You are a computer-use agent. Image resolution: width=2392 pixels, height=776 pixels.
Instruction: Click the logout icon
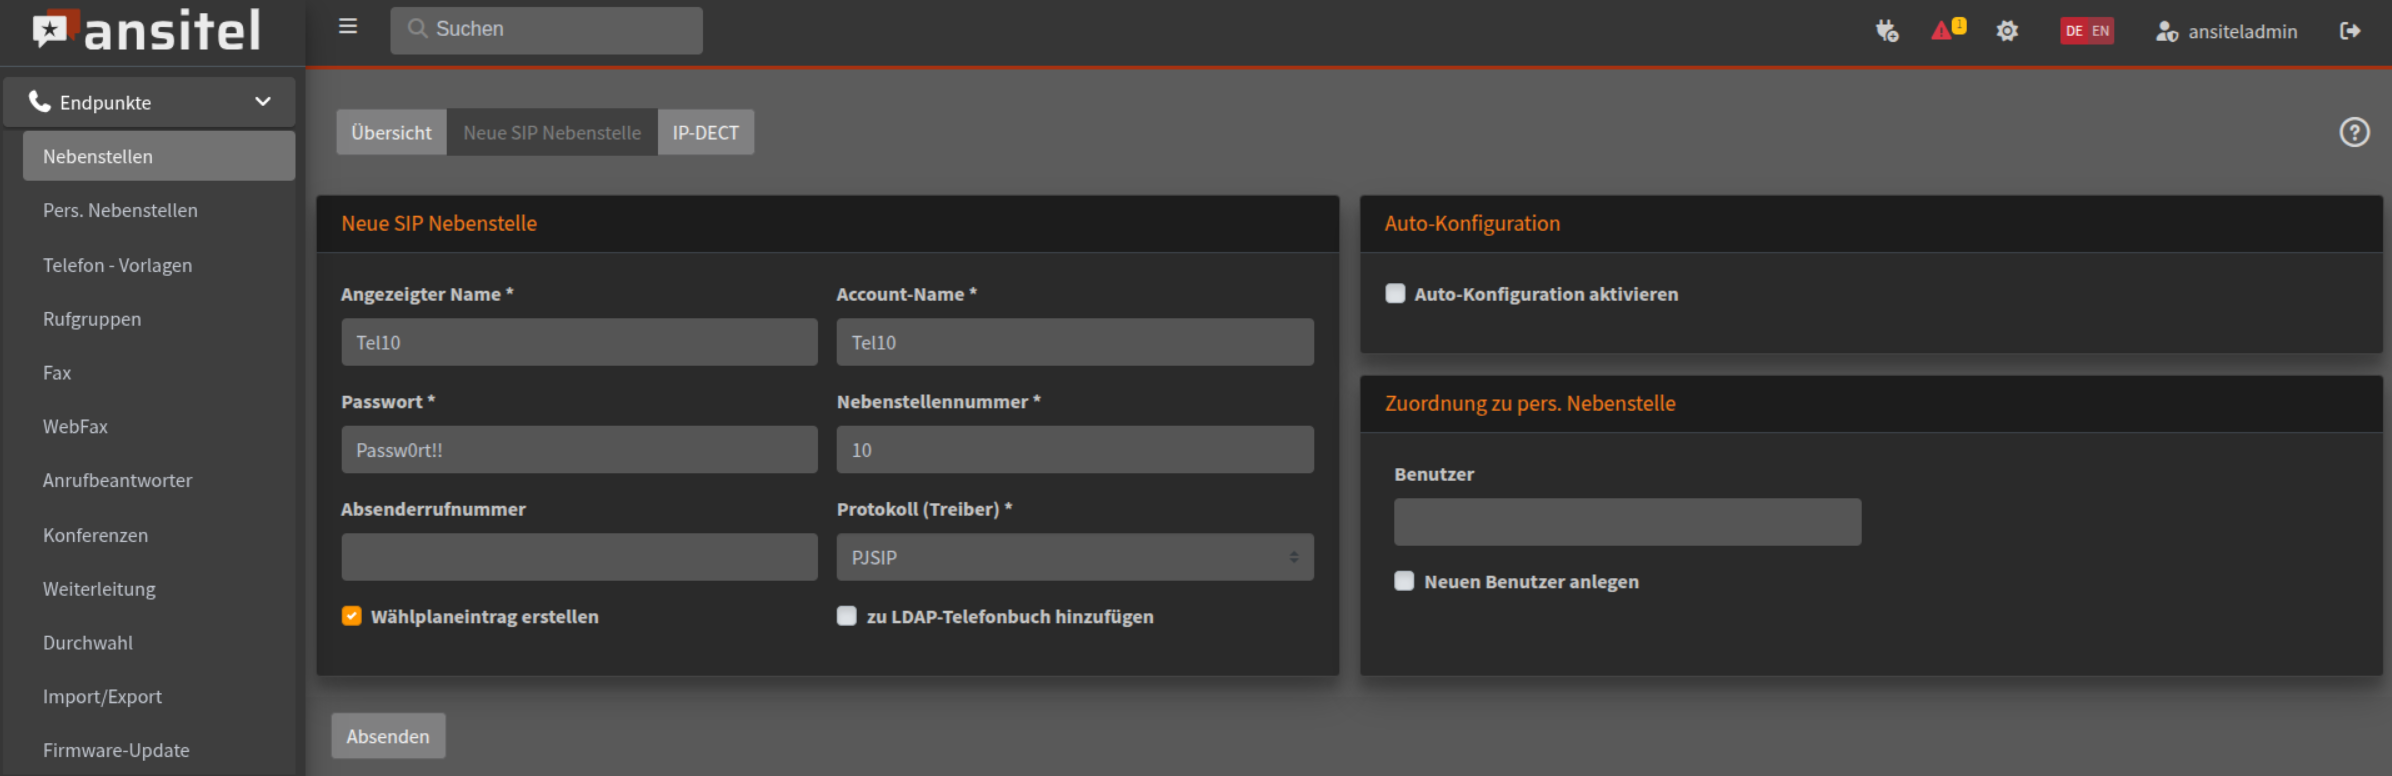click(2350, 31)
